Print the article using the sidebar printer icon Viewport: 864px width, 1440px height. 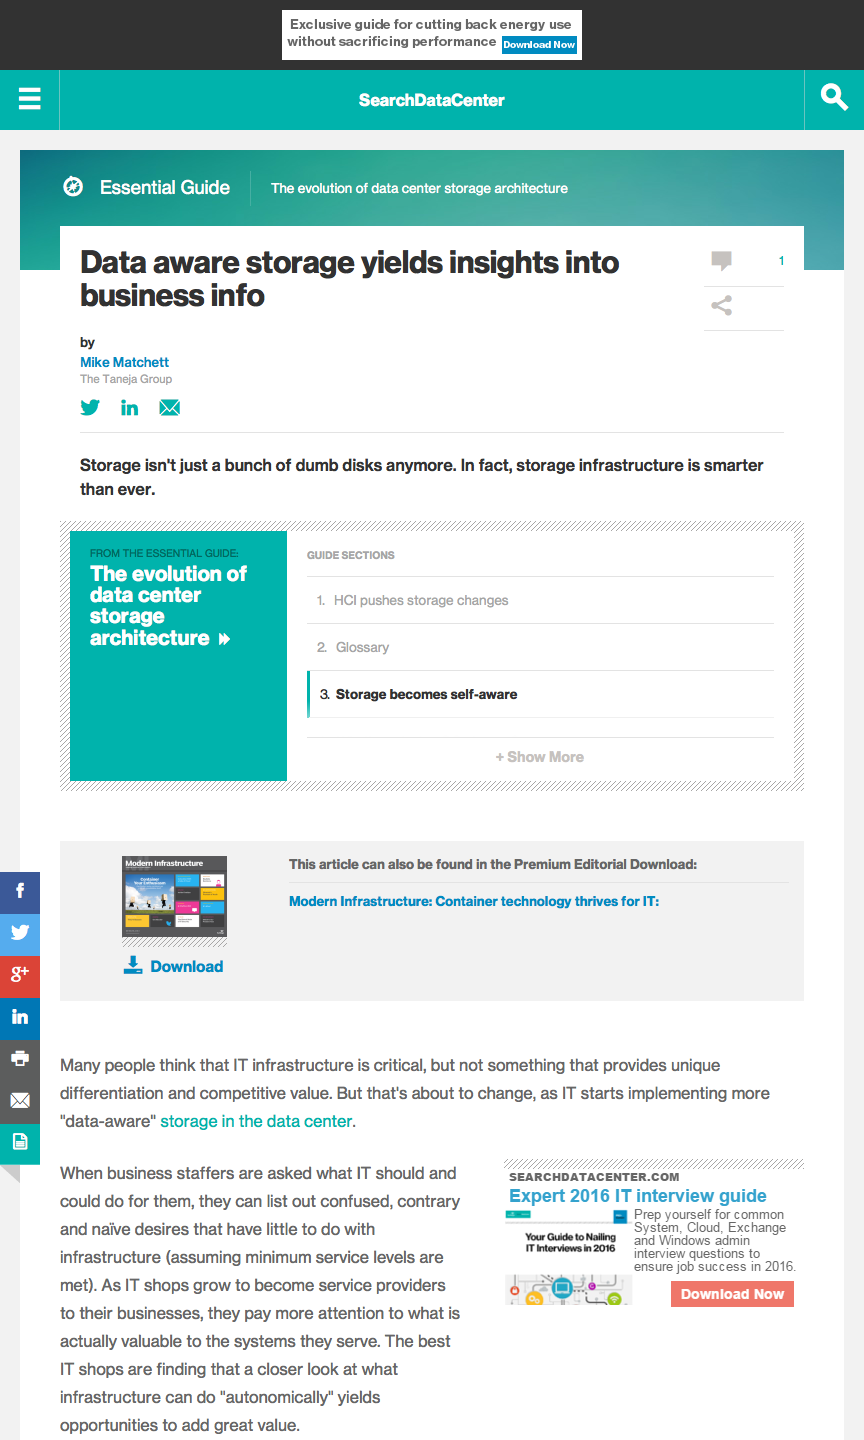click(20, 1059)
